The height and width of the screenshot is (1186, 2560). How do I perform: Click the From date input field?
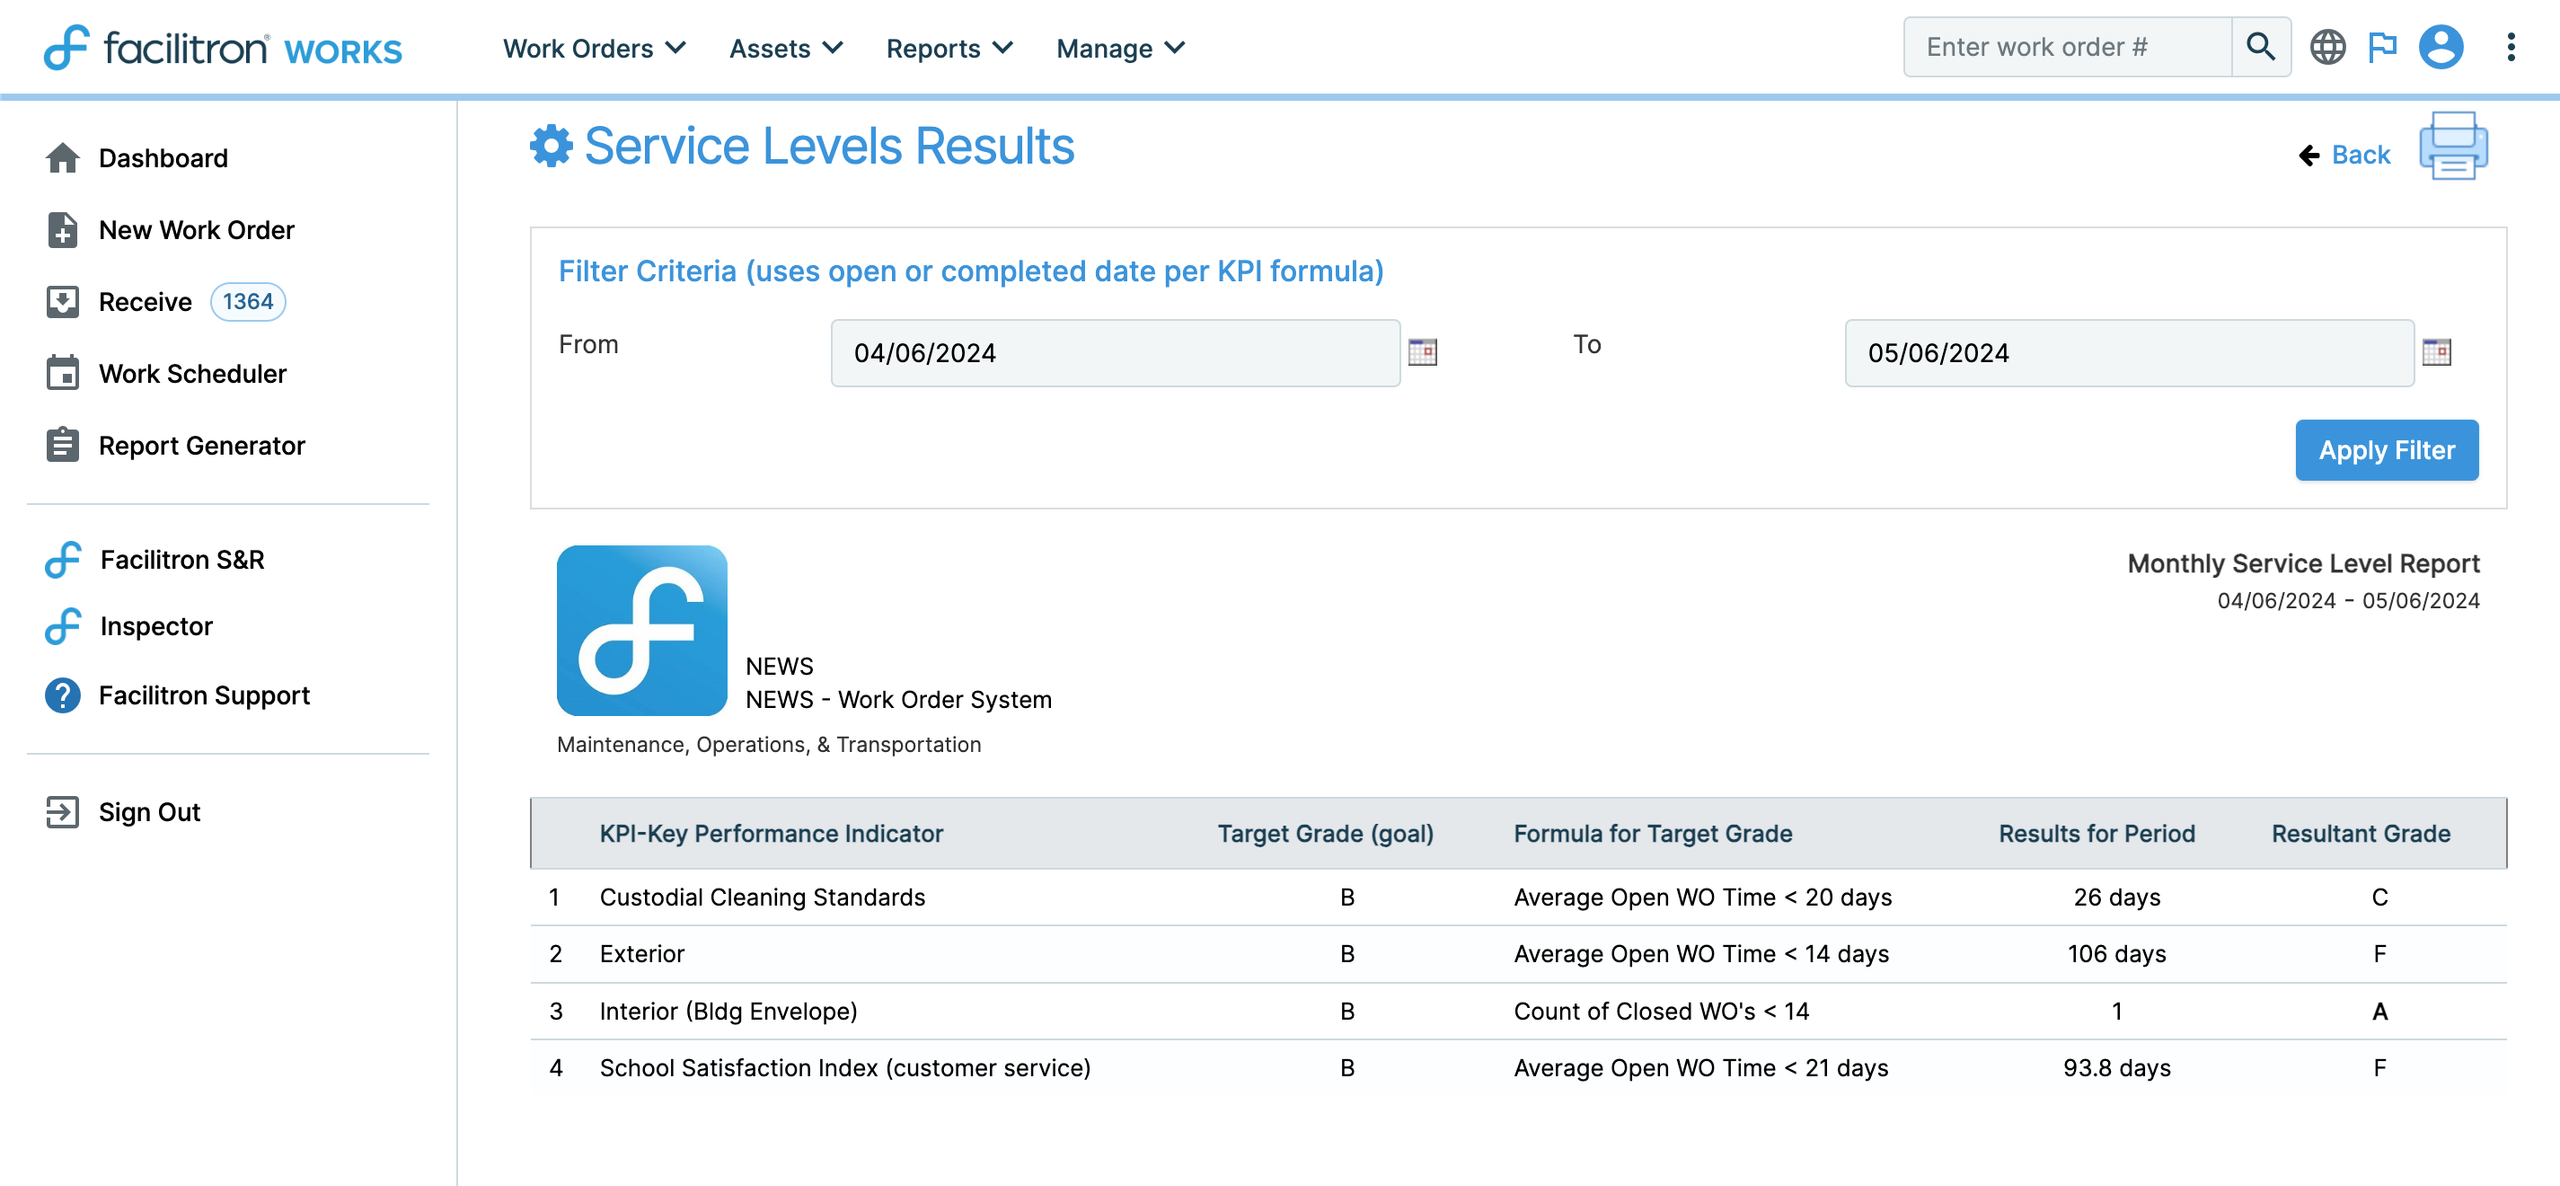(1114, 353)
